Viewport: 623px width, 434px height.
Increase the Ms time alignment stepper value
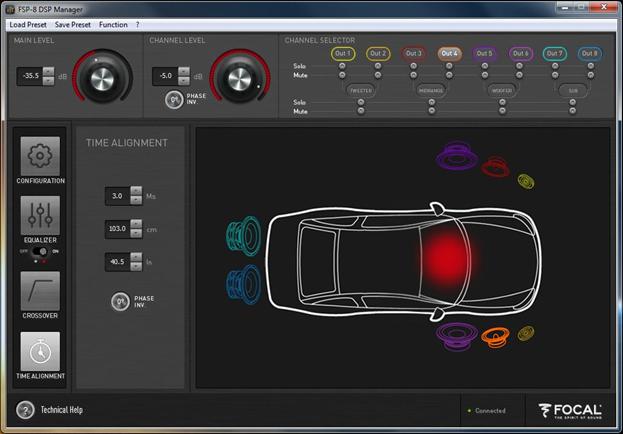click(x=135, y=192)
